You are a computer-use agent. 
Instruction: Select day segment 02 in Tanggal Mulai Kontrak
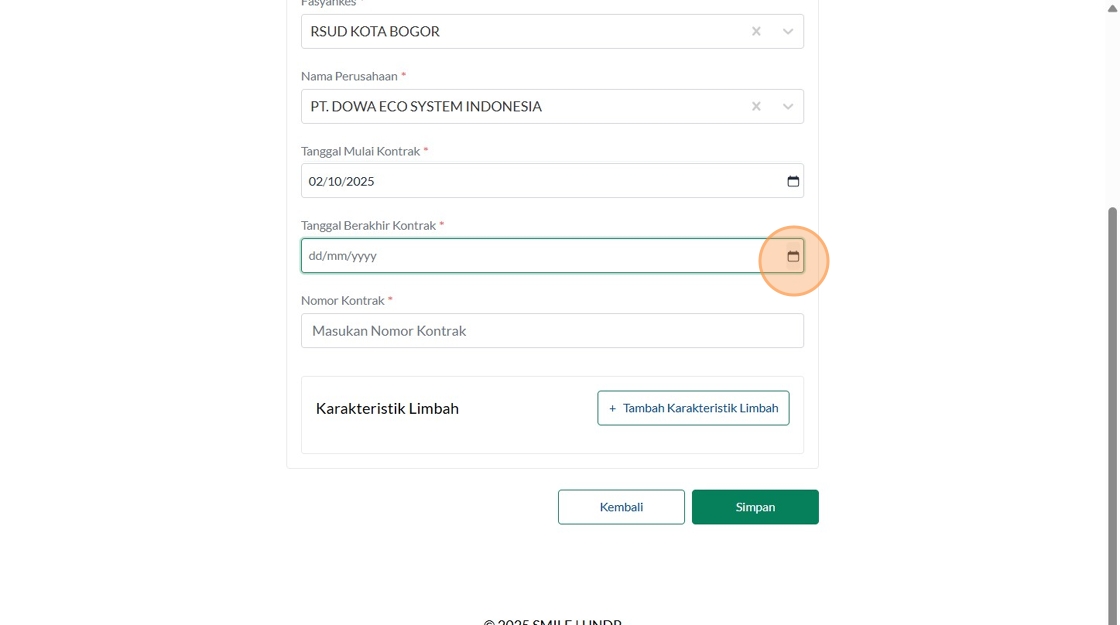coord(316,182)
